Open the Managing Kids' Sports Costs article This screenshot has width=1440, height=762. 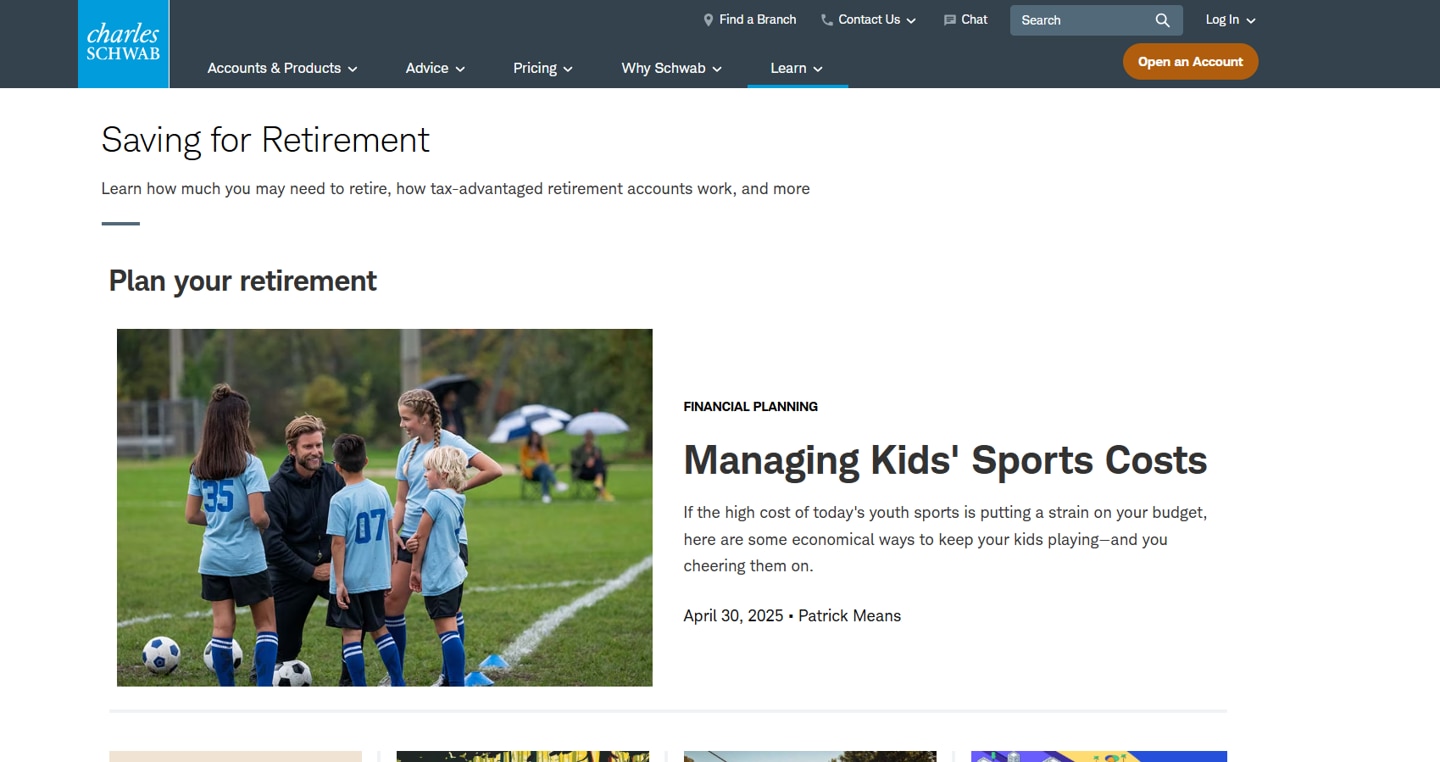(945, 460)
